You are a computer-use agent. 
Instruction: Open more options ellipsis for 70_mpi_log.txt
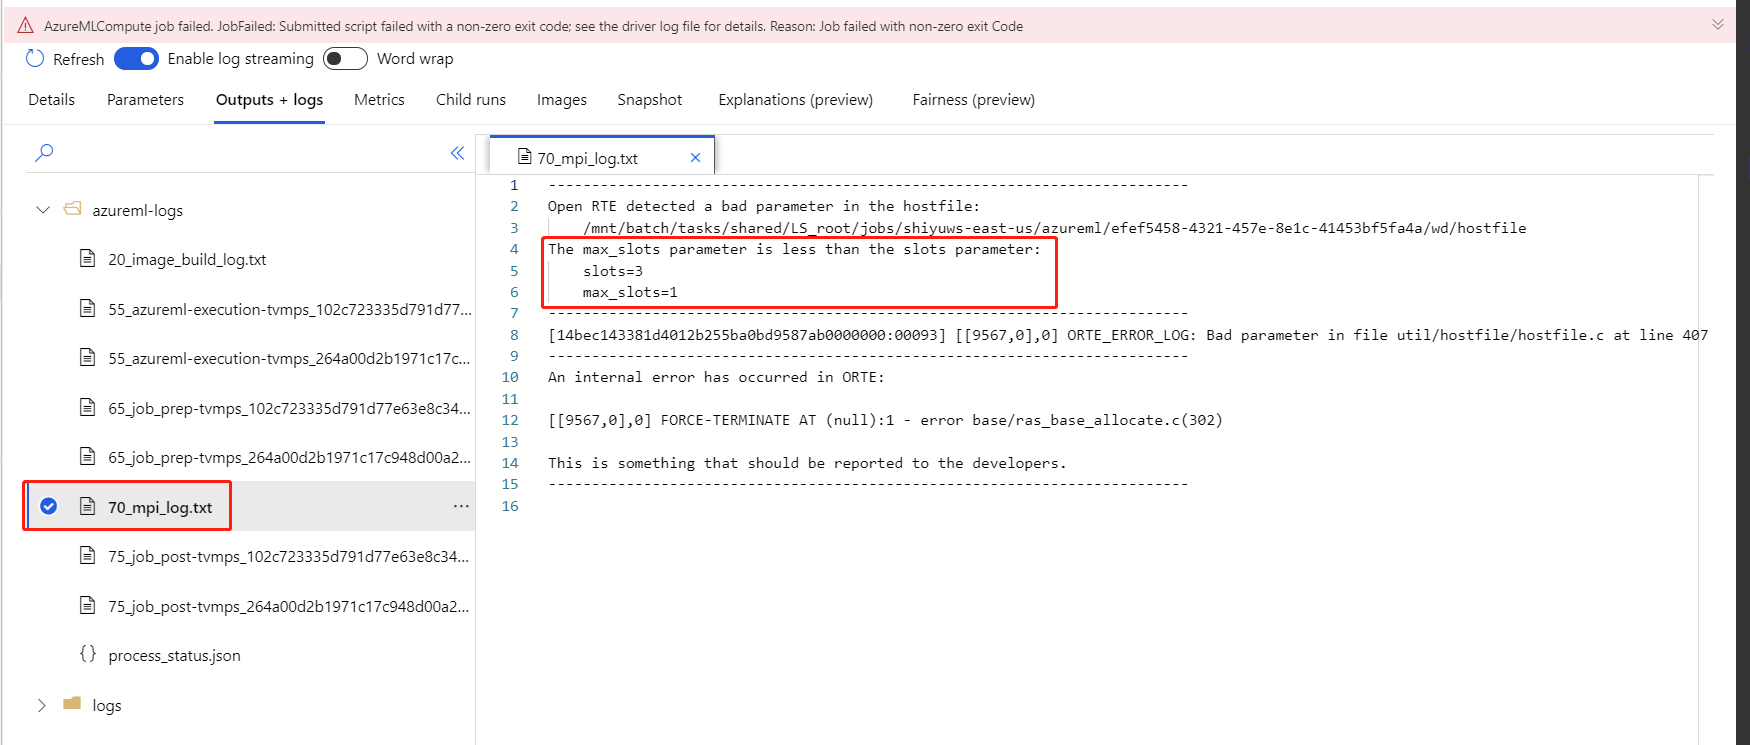click(x=461, y=506)
